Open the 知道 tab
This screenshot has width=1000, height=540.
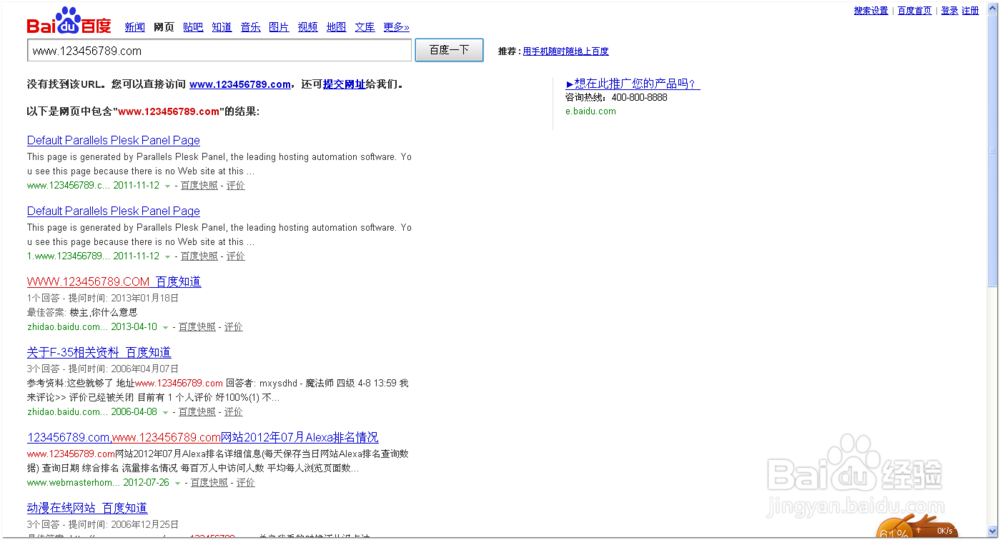221,27
